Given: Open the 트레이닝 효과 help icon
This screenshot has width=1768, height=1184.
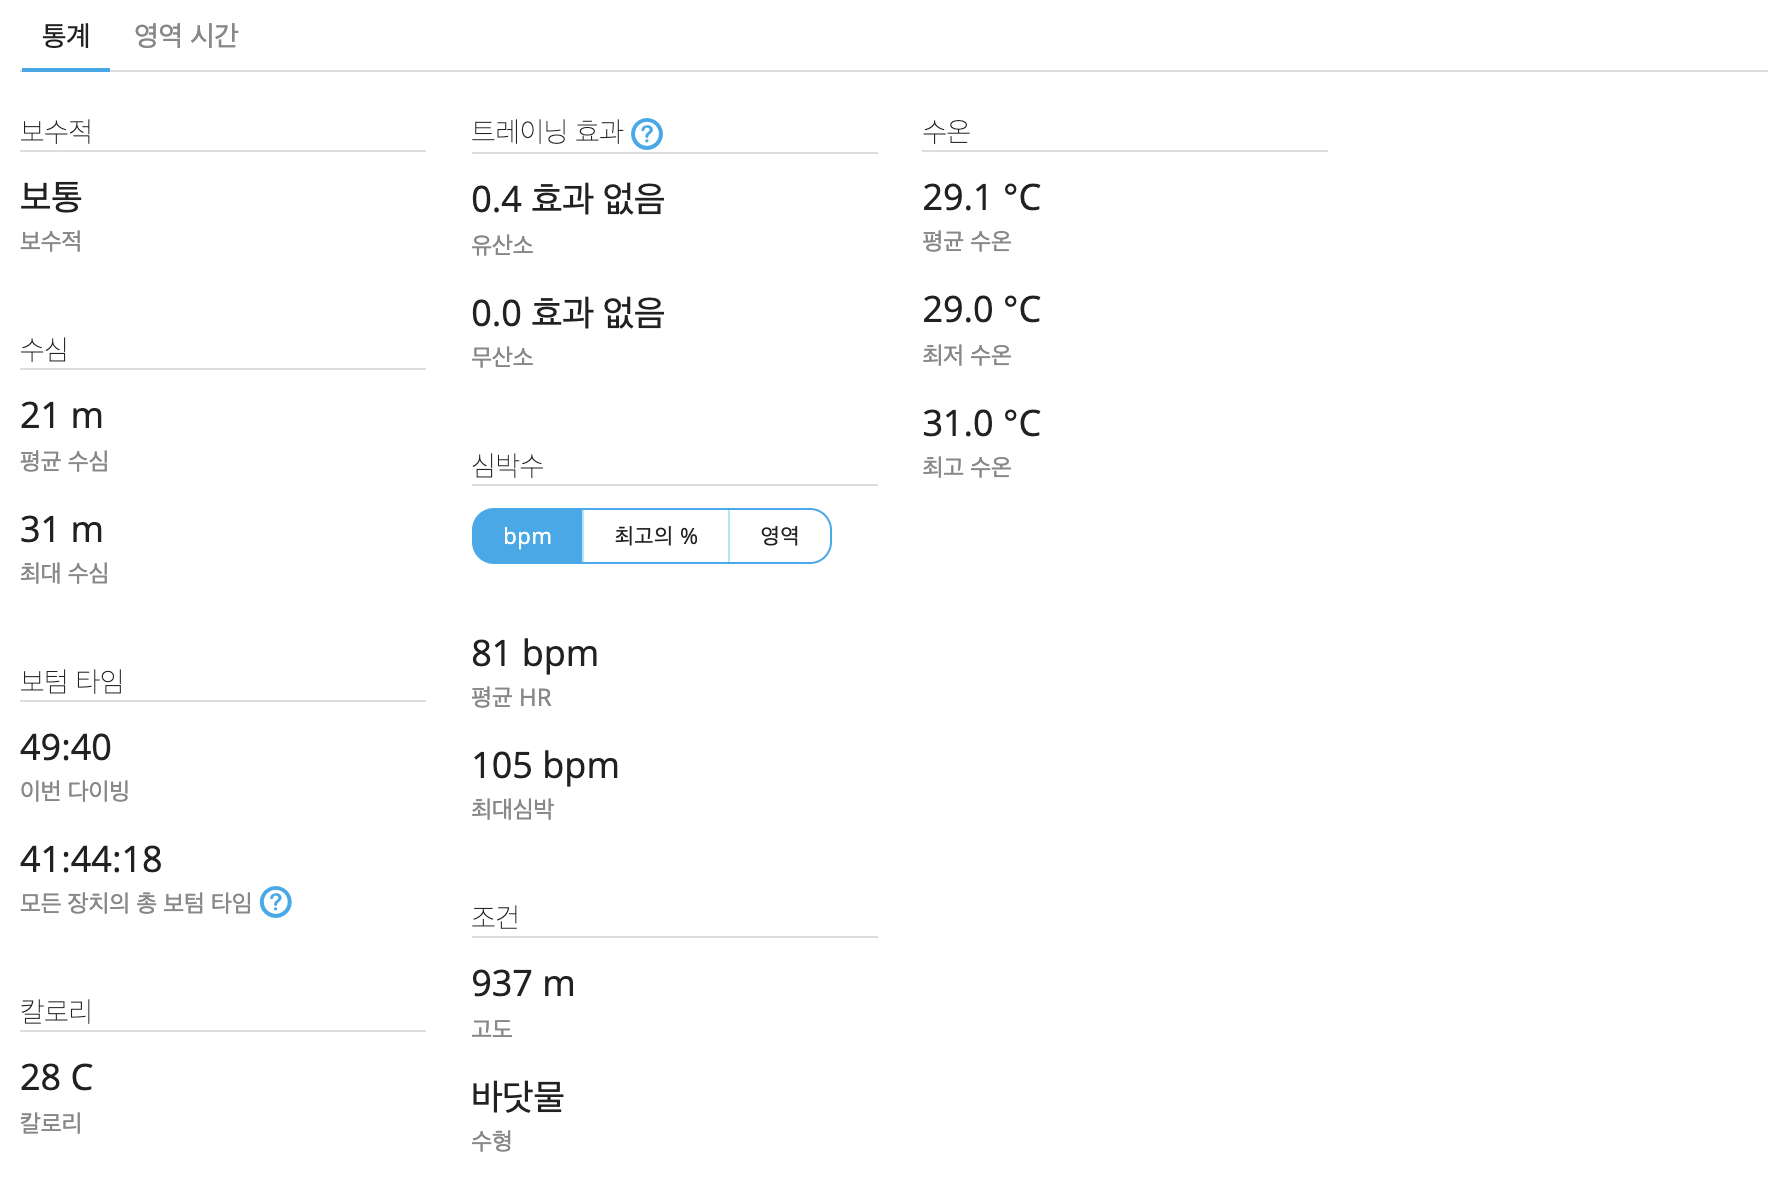Looking at the screenshot, I should pyautogui.click(x=647, y=133).
